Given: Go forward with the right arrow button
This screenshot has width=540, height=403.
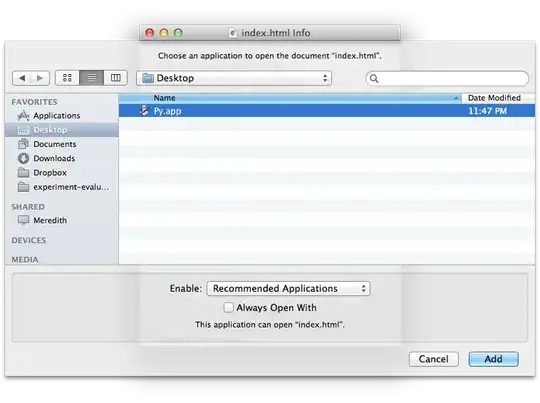Looking at the screenshot, I should click(40, 78).
